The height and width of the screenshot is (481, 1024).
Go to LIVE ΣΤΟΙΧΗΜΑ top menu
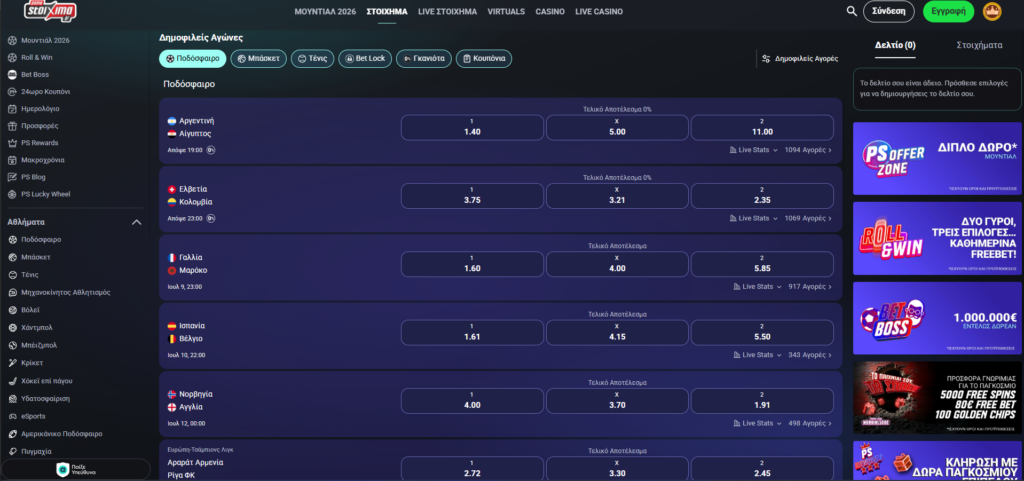tap(447, 12)
